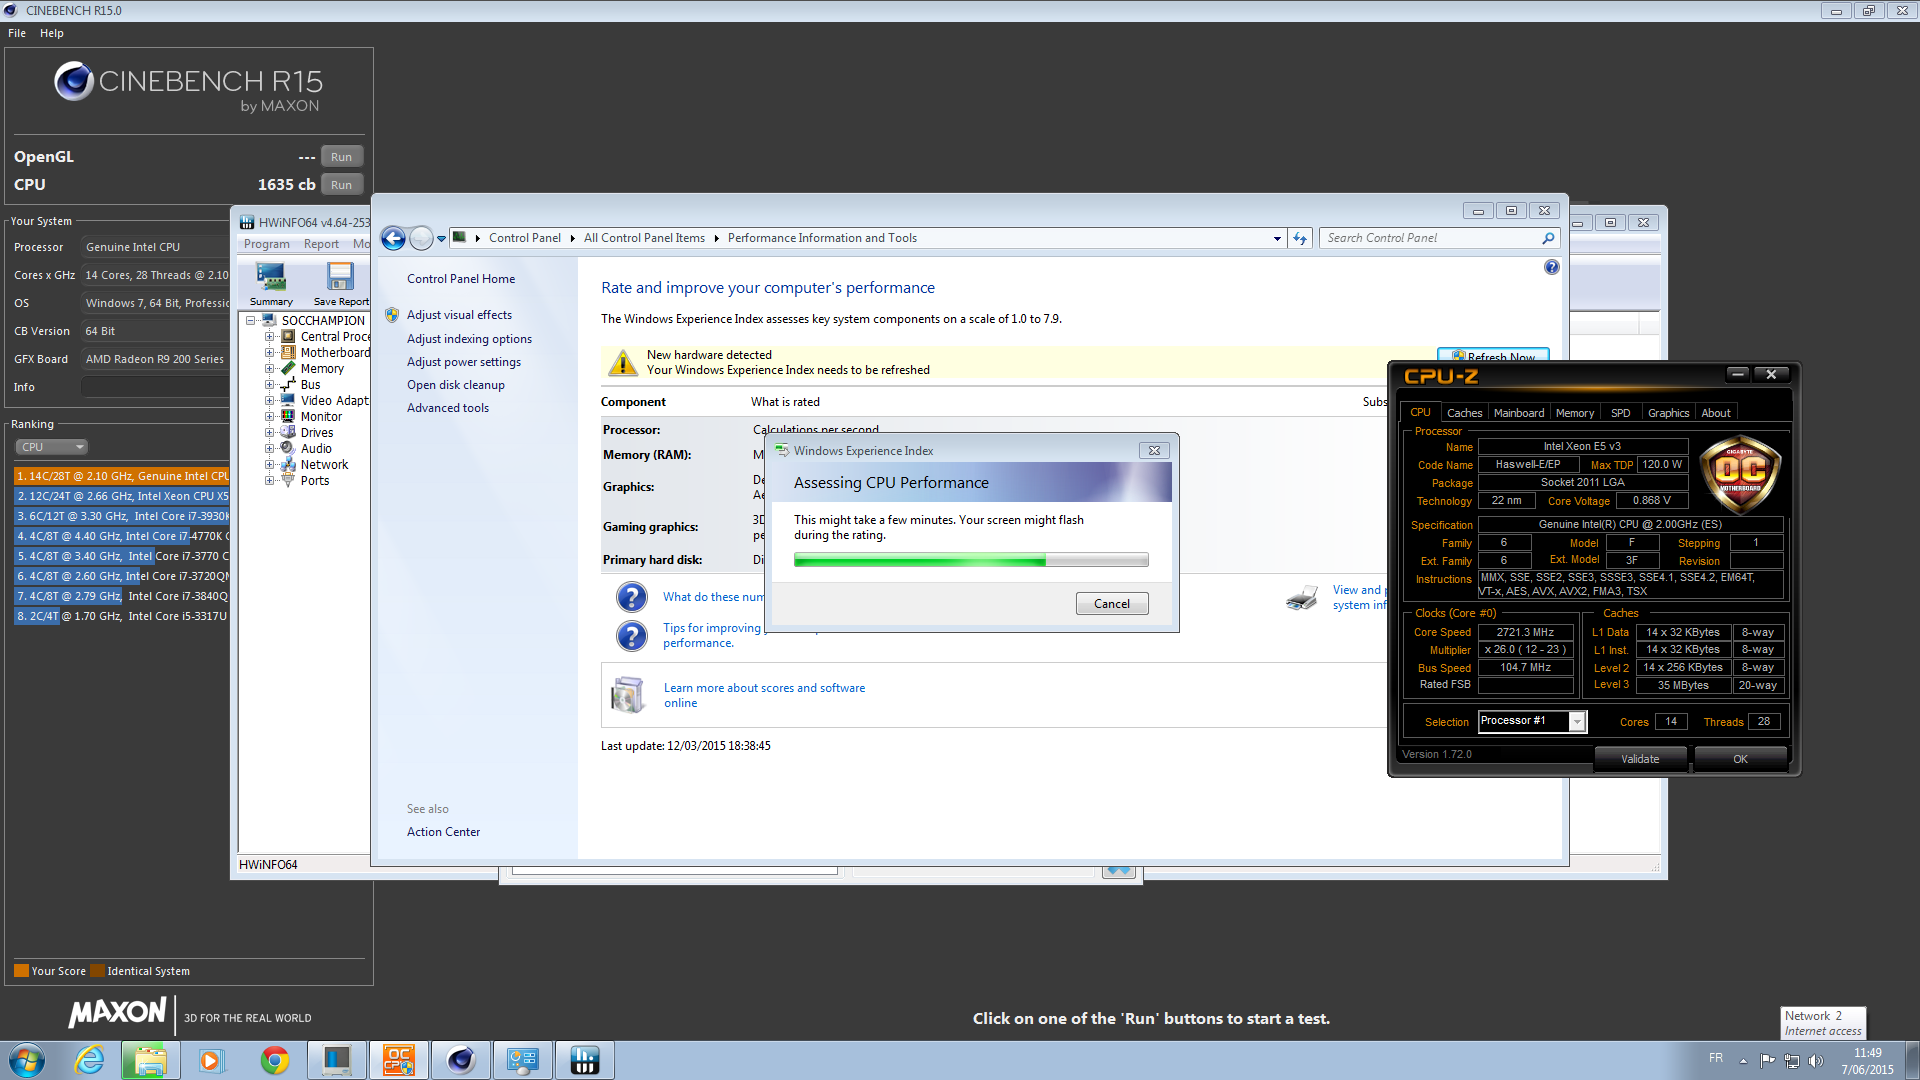Image resolution: width=1920 pixels, height=1080 pixels.
Task: Expand the Central Processor tree node
Action: click(x=269, y=337)
